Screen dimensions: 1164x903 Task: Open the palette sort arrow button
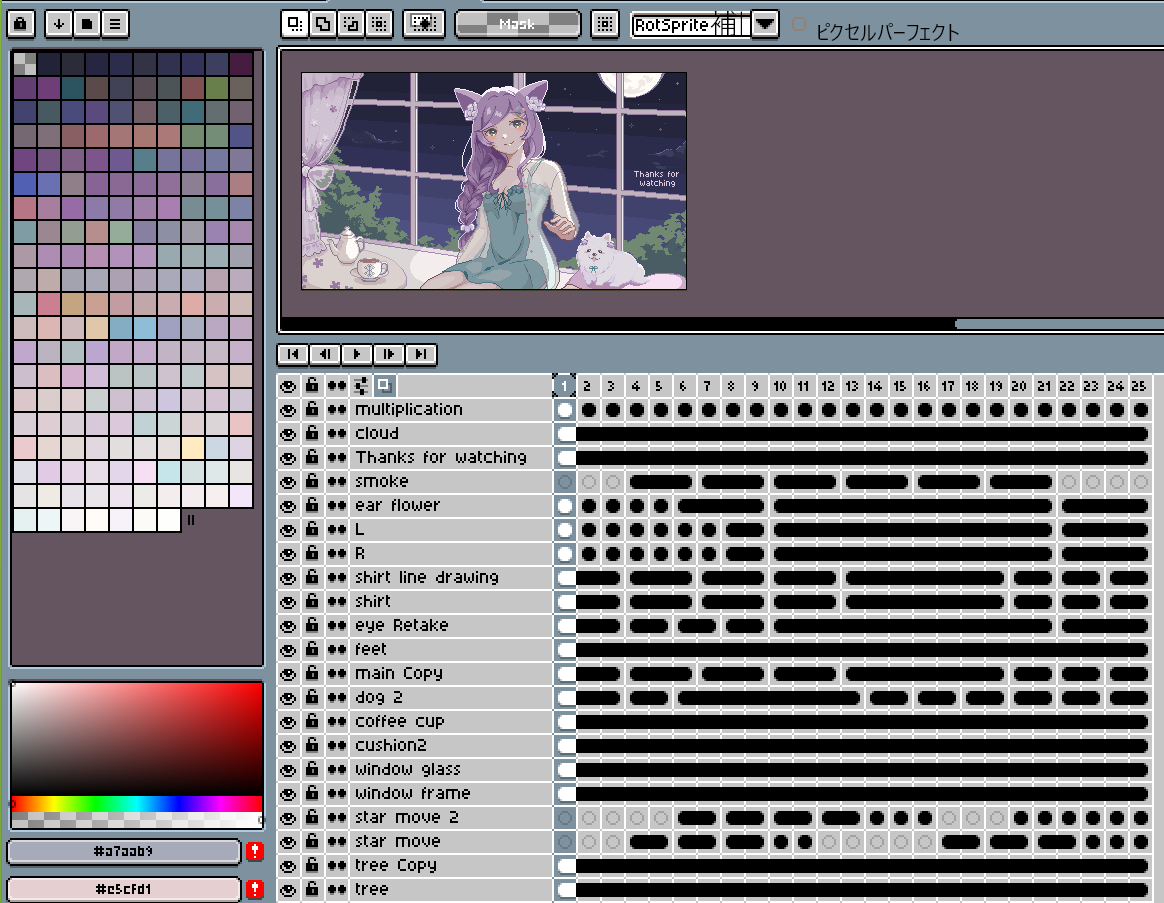[59, 24]
